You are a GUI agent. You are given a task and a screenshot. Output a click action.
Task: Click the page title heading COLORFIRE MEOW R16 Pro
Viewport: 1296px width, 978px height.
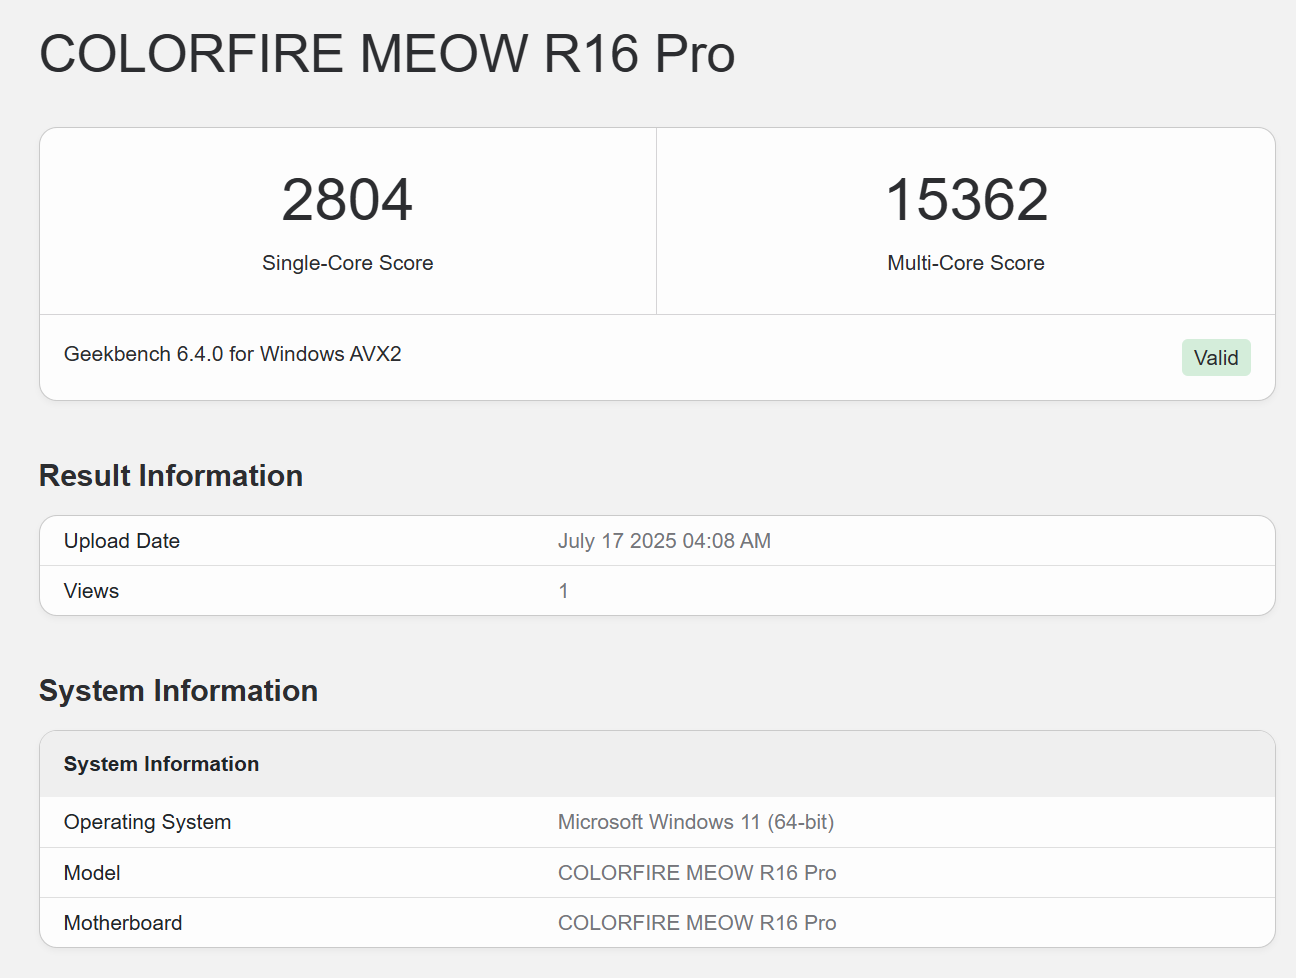tap(387, 54)
